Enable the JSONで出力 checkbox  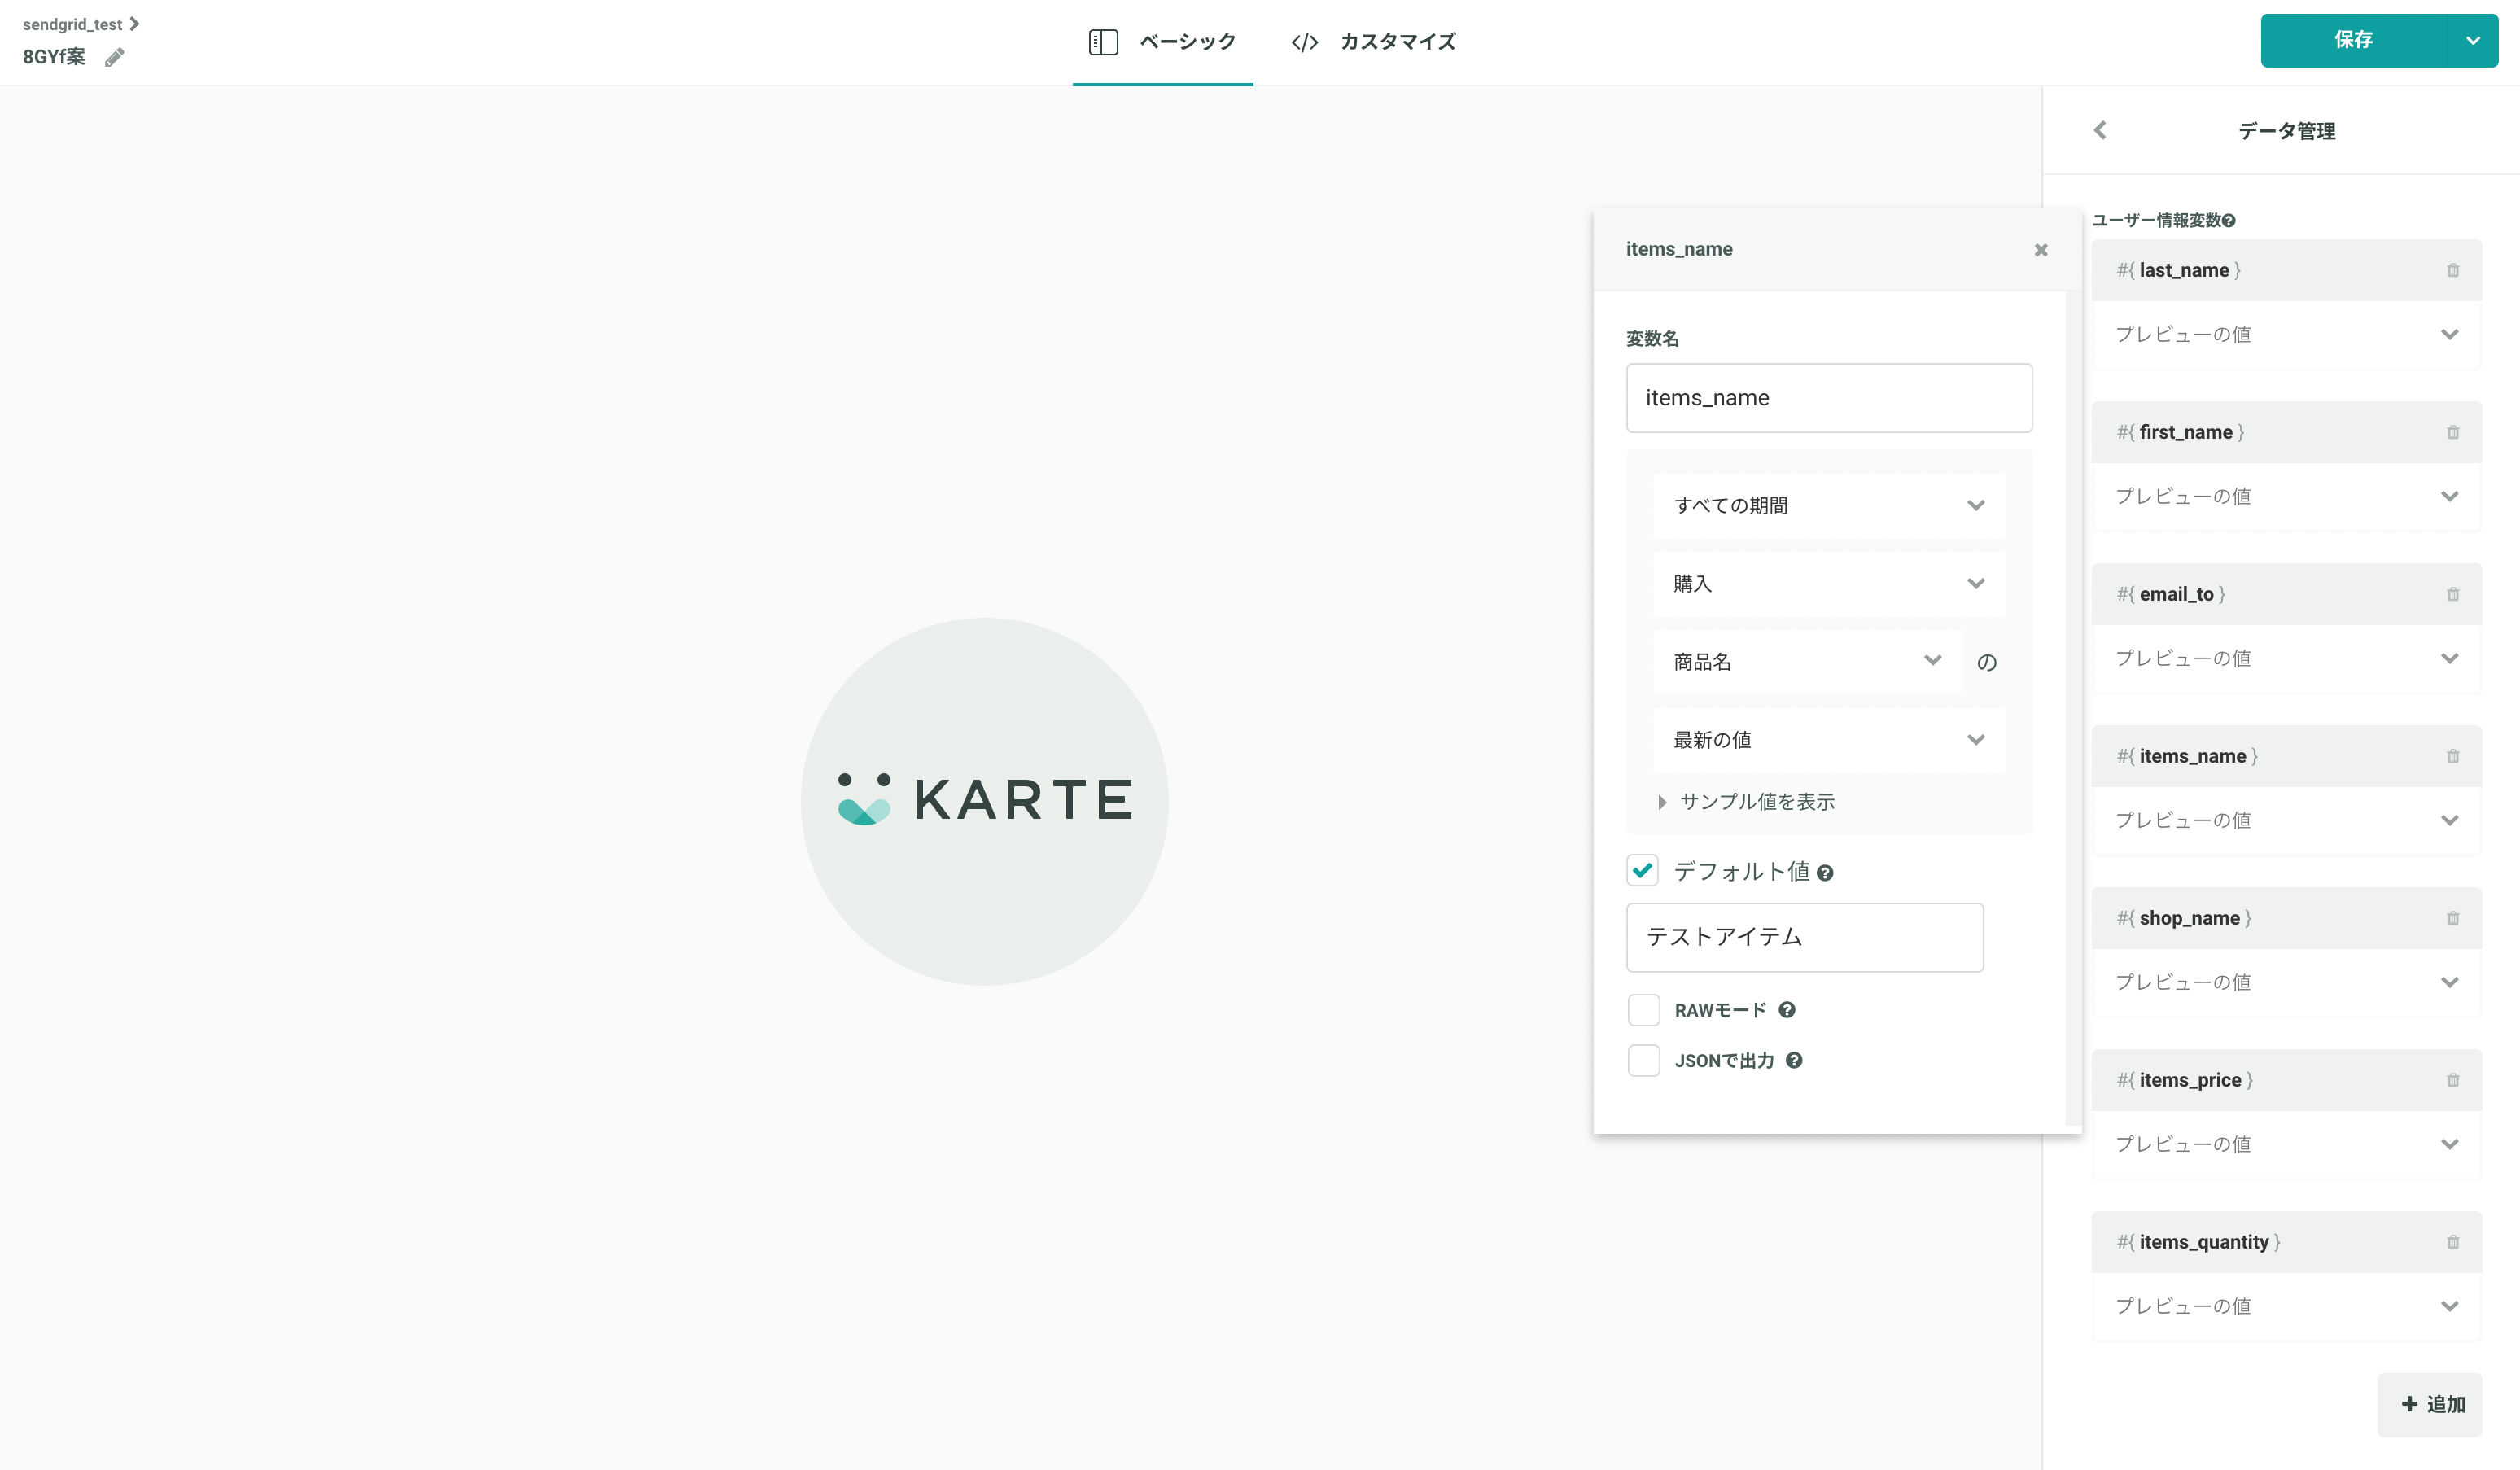tap(1643, 1061)
